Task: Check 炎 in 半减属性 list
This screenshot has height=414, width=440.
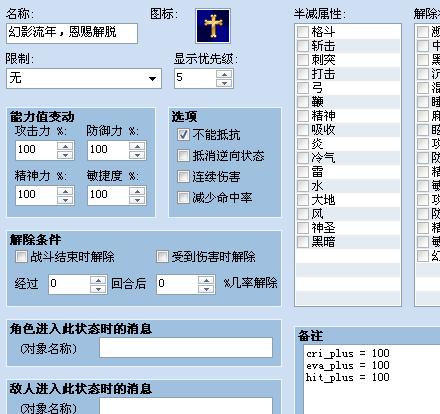Action: click(x=303, y=144)
